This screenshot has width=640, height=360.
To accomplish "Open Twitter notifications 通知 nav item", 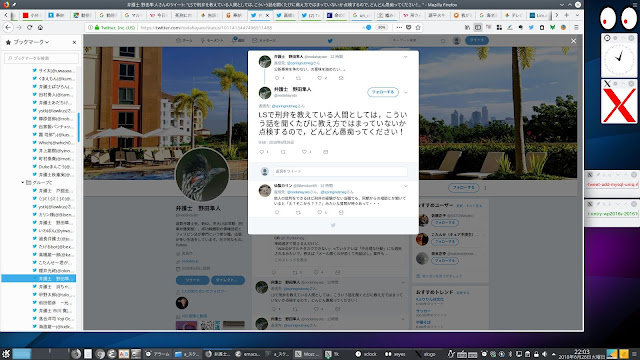I will 238,40.
